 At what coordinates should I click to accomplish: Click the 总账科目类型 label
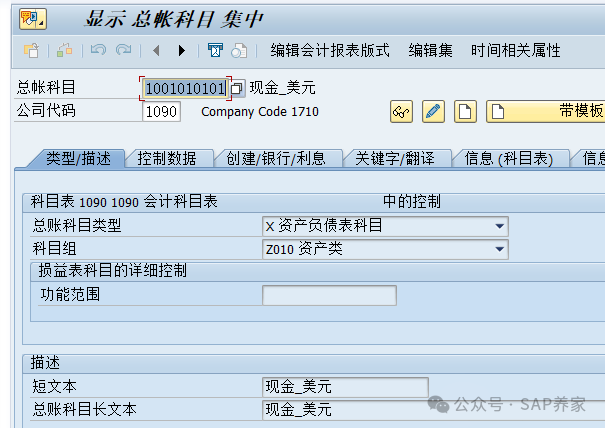(x=77, y=225)
